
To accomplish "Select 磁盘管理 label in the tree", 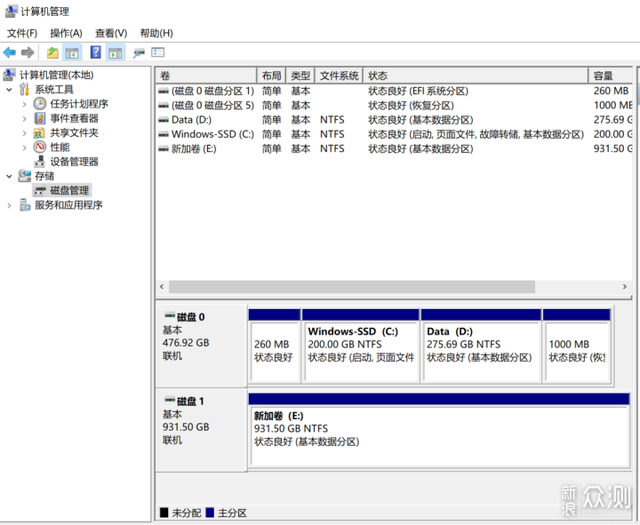I will (69, 191).
